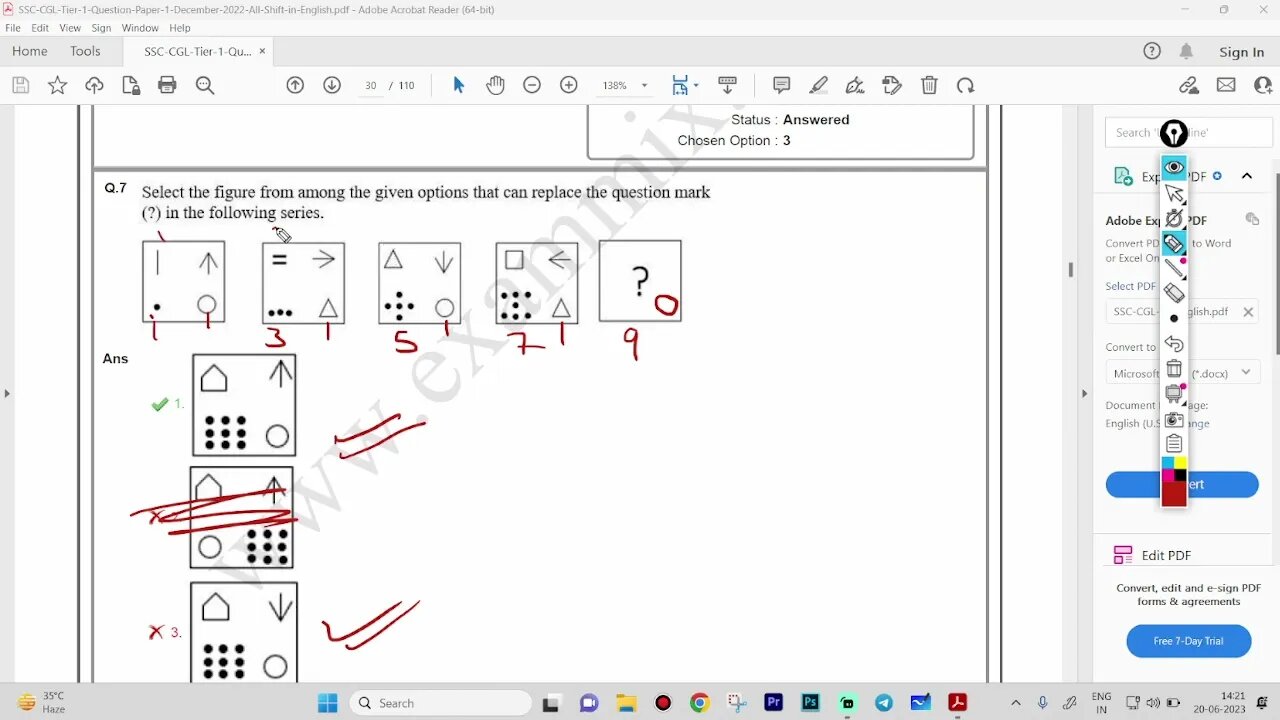Click the find text magnifier icon
The width and height of the screenshot is (1280, 720).
click(205, 86)
